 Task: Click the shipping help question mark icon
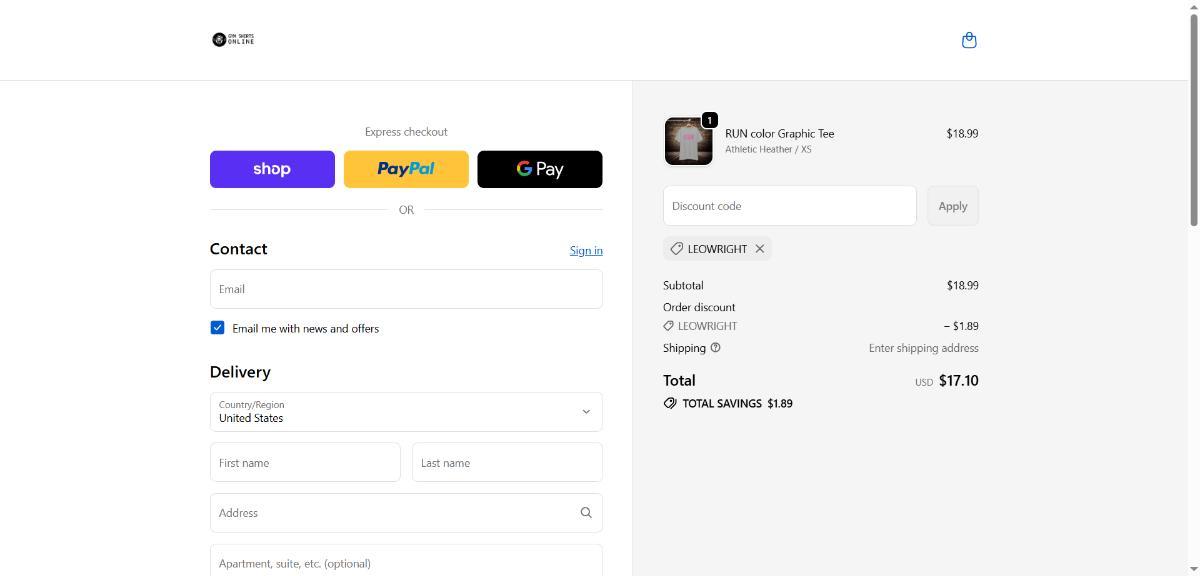[715, 348]
